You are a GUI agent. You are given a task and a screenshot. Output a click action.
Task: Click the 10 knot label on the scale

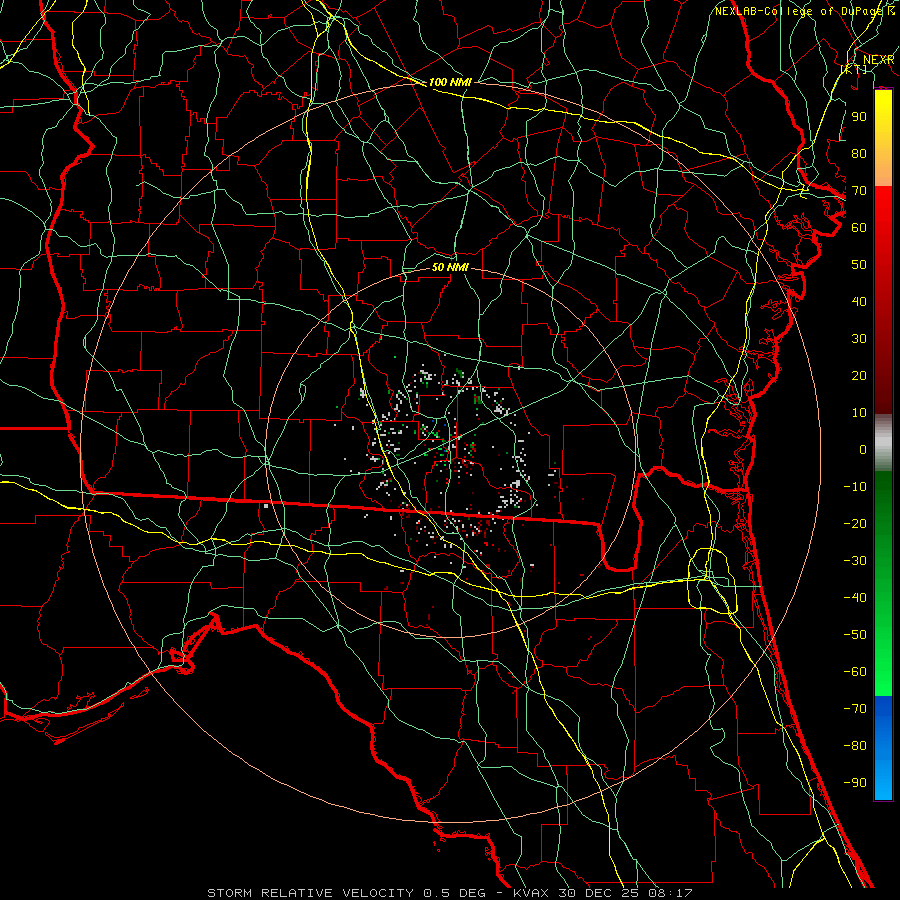tap(859, 413)
